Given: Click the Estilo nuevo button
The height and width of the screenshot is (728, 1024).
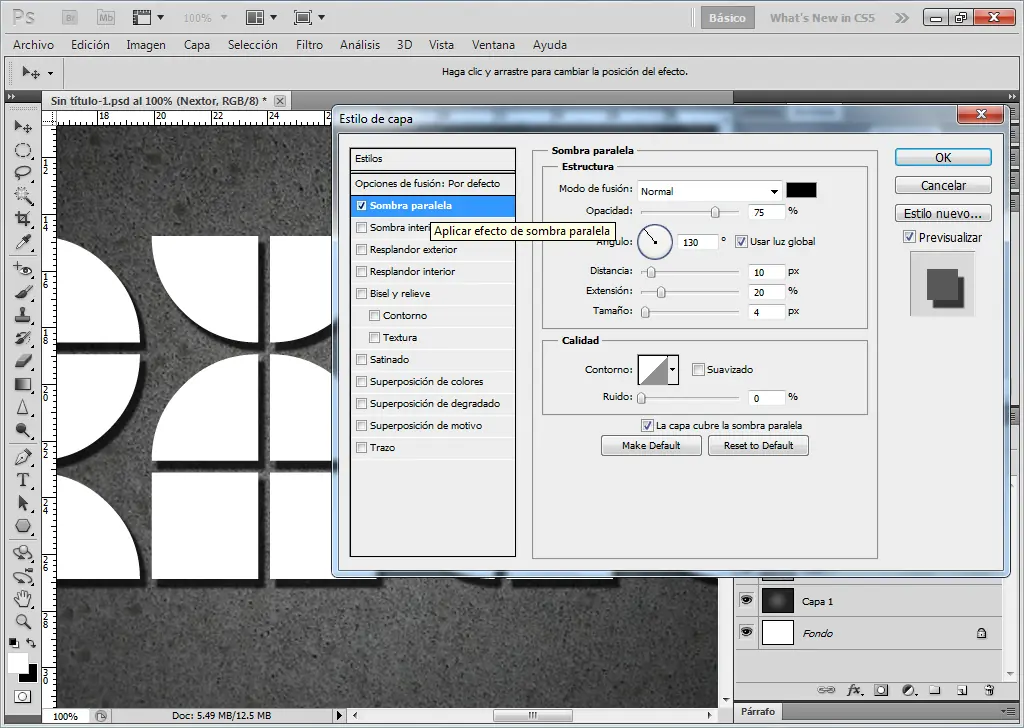Looking at the screenshot, I should click(x=942, y=212).
